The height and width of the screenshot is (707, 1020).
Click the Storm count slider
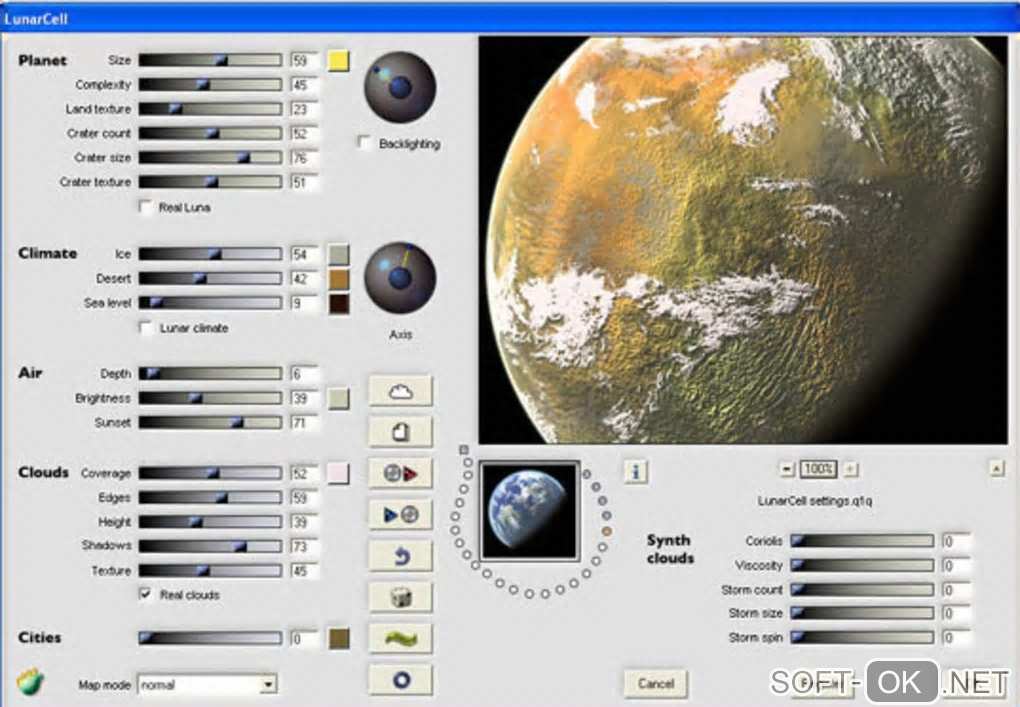click(x=862, y=589)
